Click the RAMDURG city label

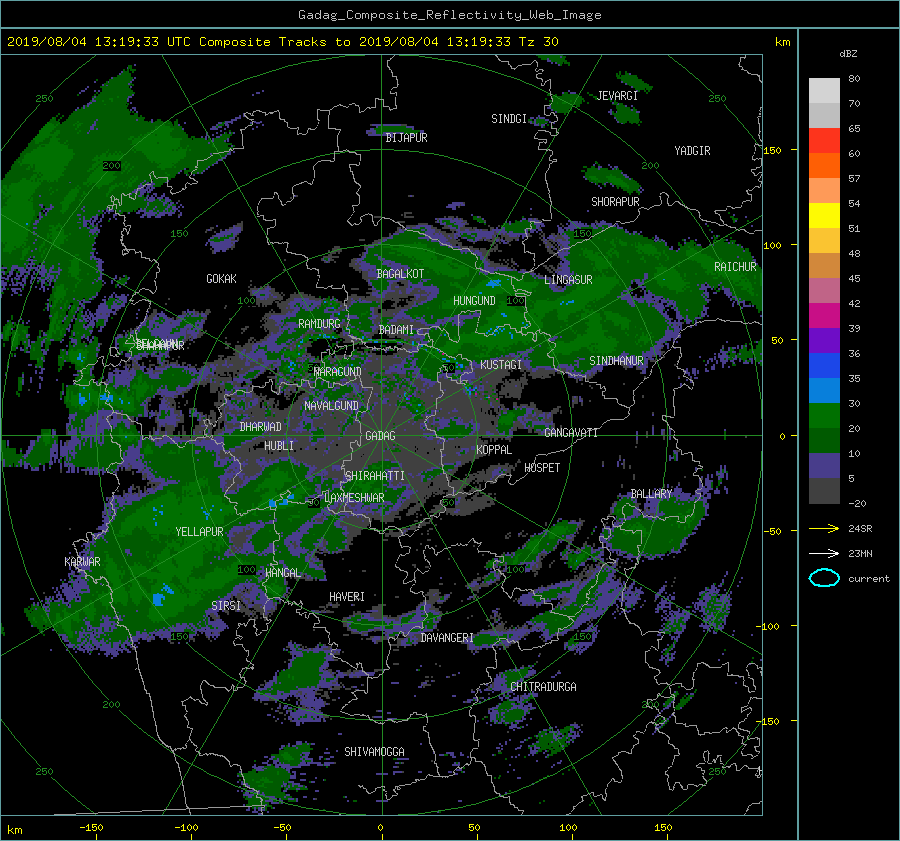pyautogui.click(x=319, y=324)
